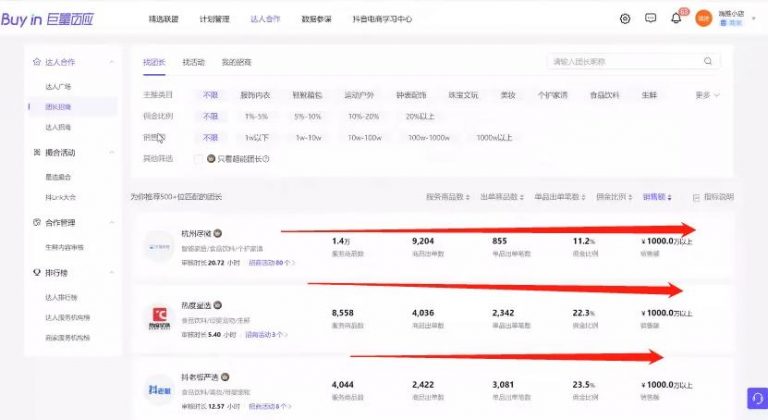This screenshot has width=768, height=420.
Task: Expand the 更多 categories dropdown
Action: pos(707,95)
